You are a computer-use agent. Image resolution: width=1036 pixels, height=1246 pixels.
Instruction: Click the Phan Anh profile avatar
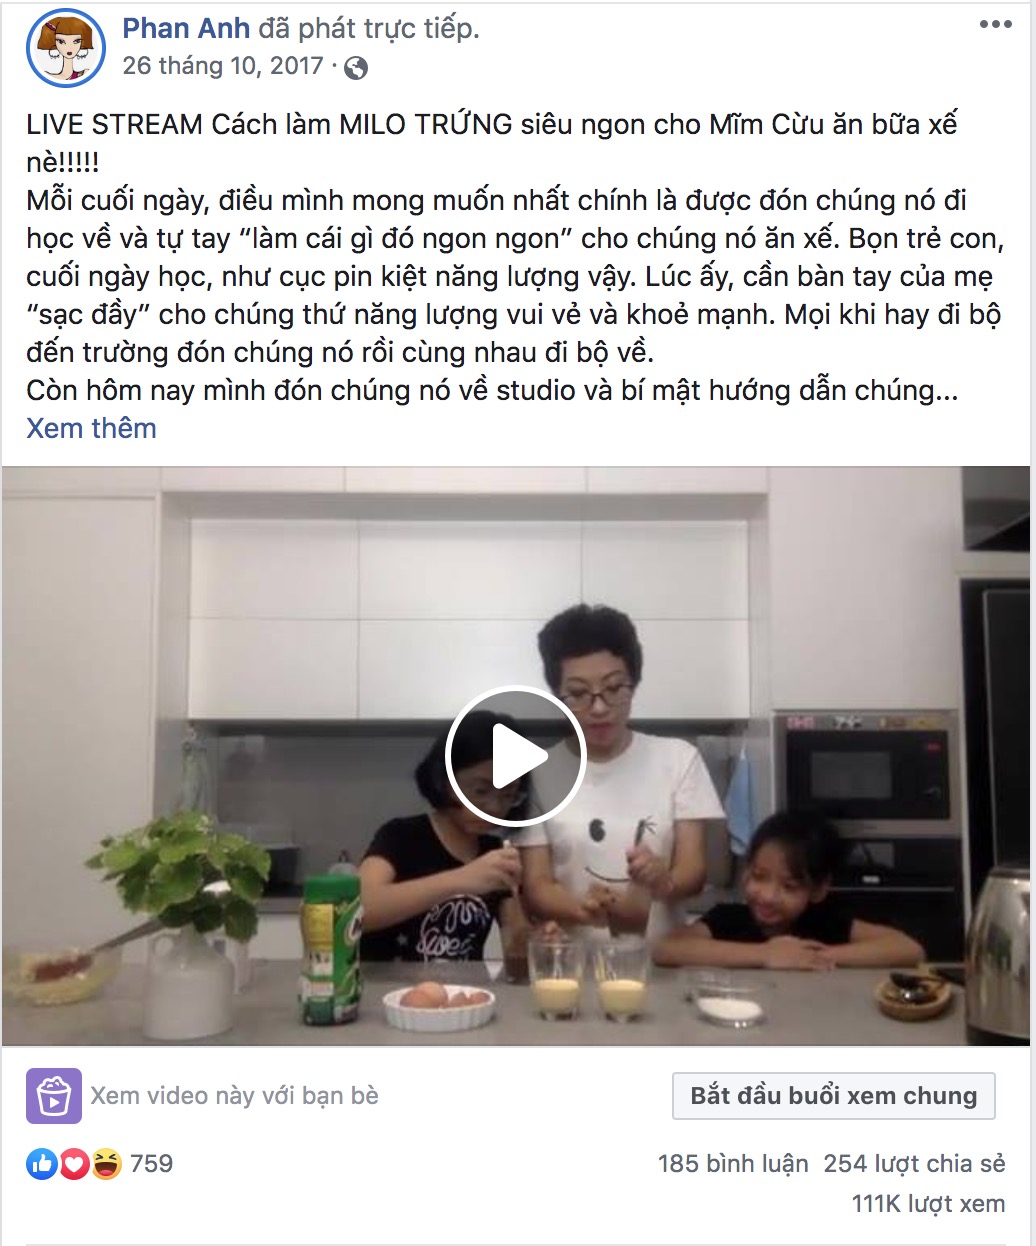tap(66, 47)
